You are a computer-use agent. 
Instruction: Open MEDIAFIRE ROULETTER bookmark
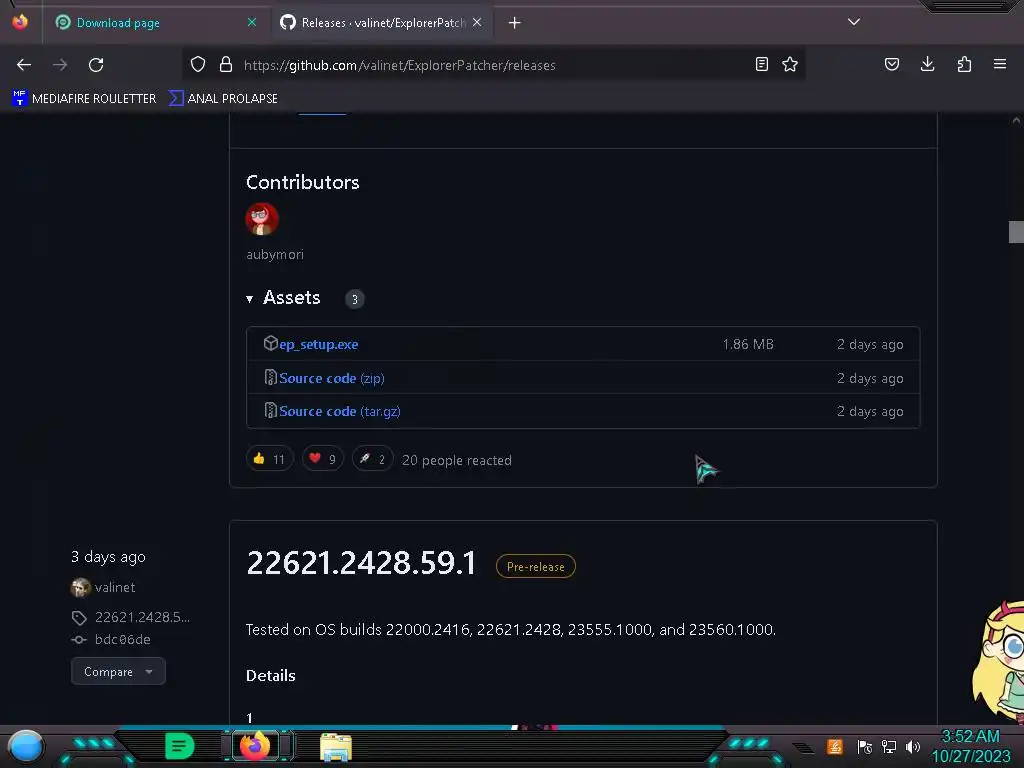point(84,99)
